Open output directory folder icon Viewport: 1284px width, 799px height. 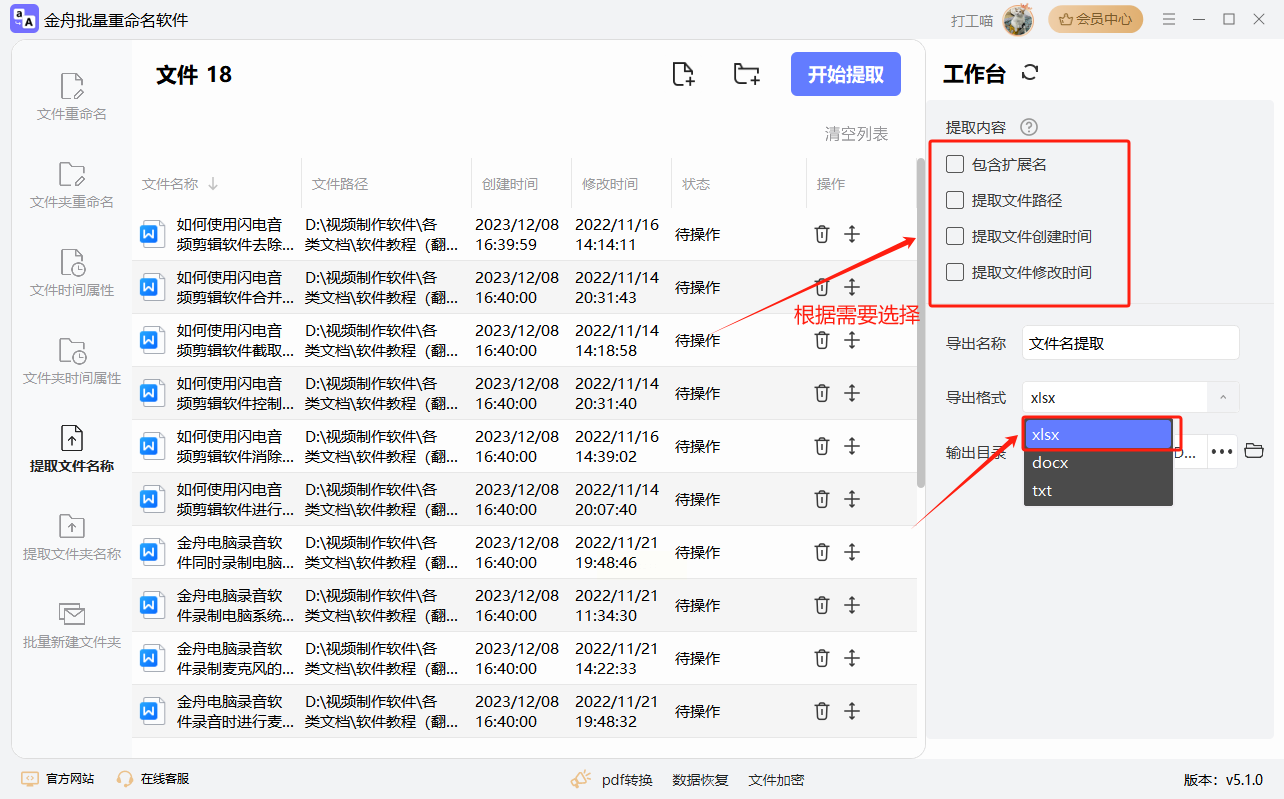point(1254,451)
